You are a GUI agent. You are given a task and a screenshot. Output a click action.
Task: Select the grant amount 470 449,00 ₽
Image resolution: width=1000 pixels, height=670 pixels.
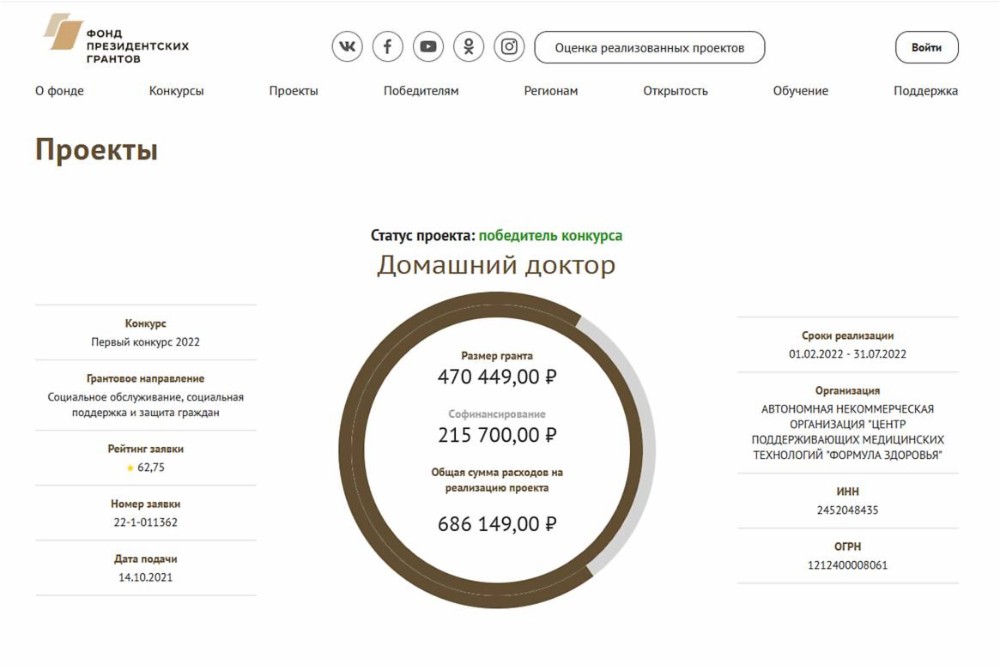click(497, 377)
